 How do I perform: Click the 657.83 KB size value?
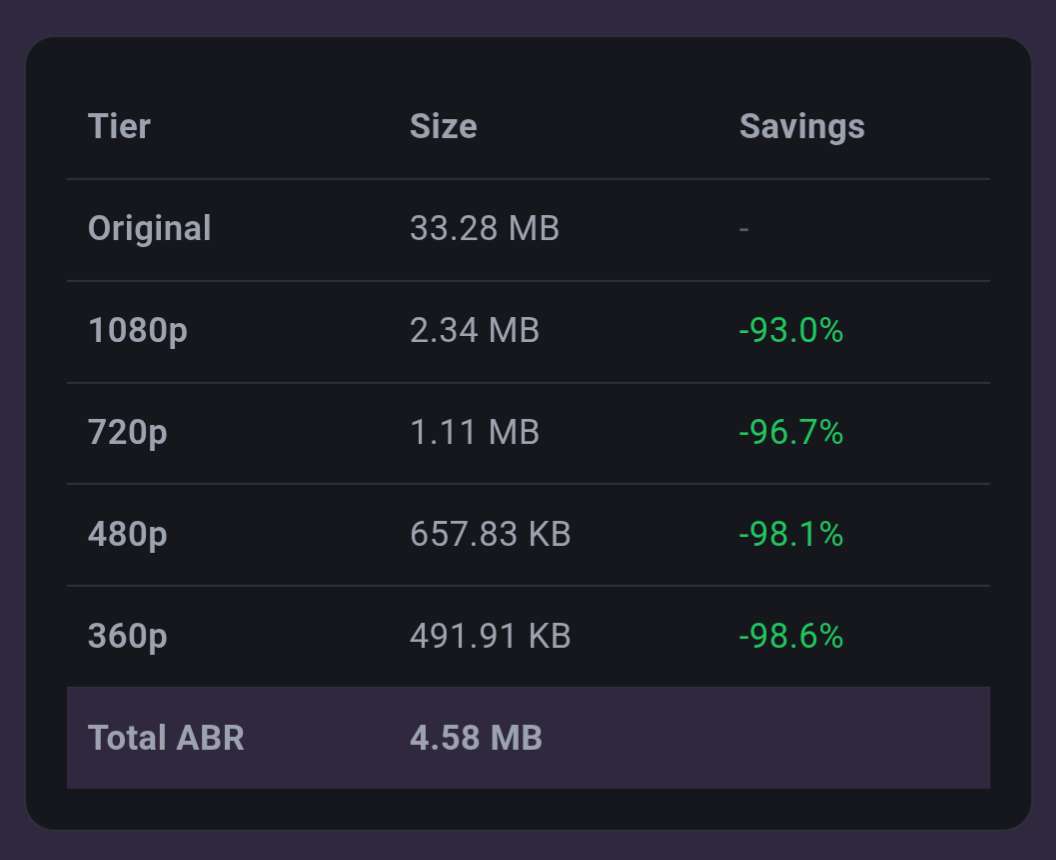pyautogui.click(x=490, y=535)
